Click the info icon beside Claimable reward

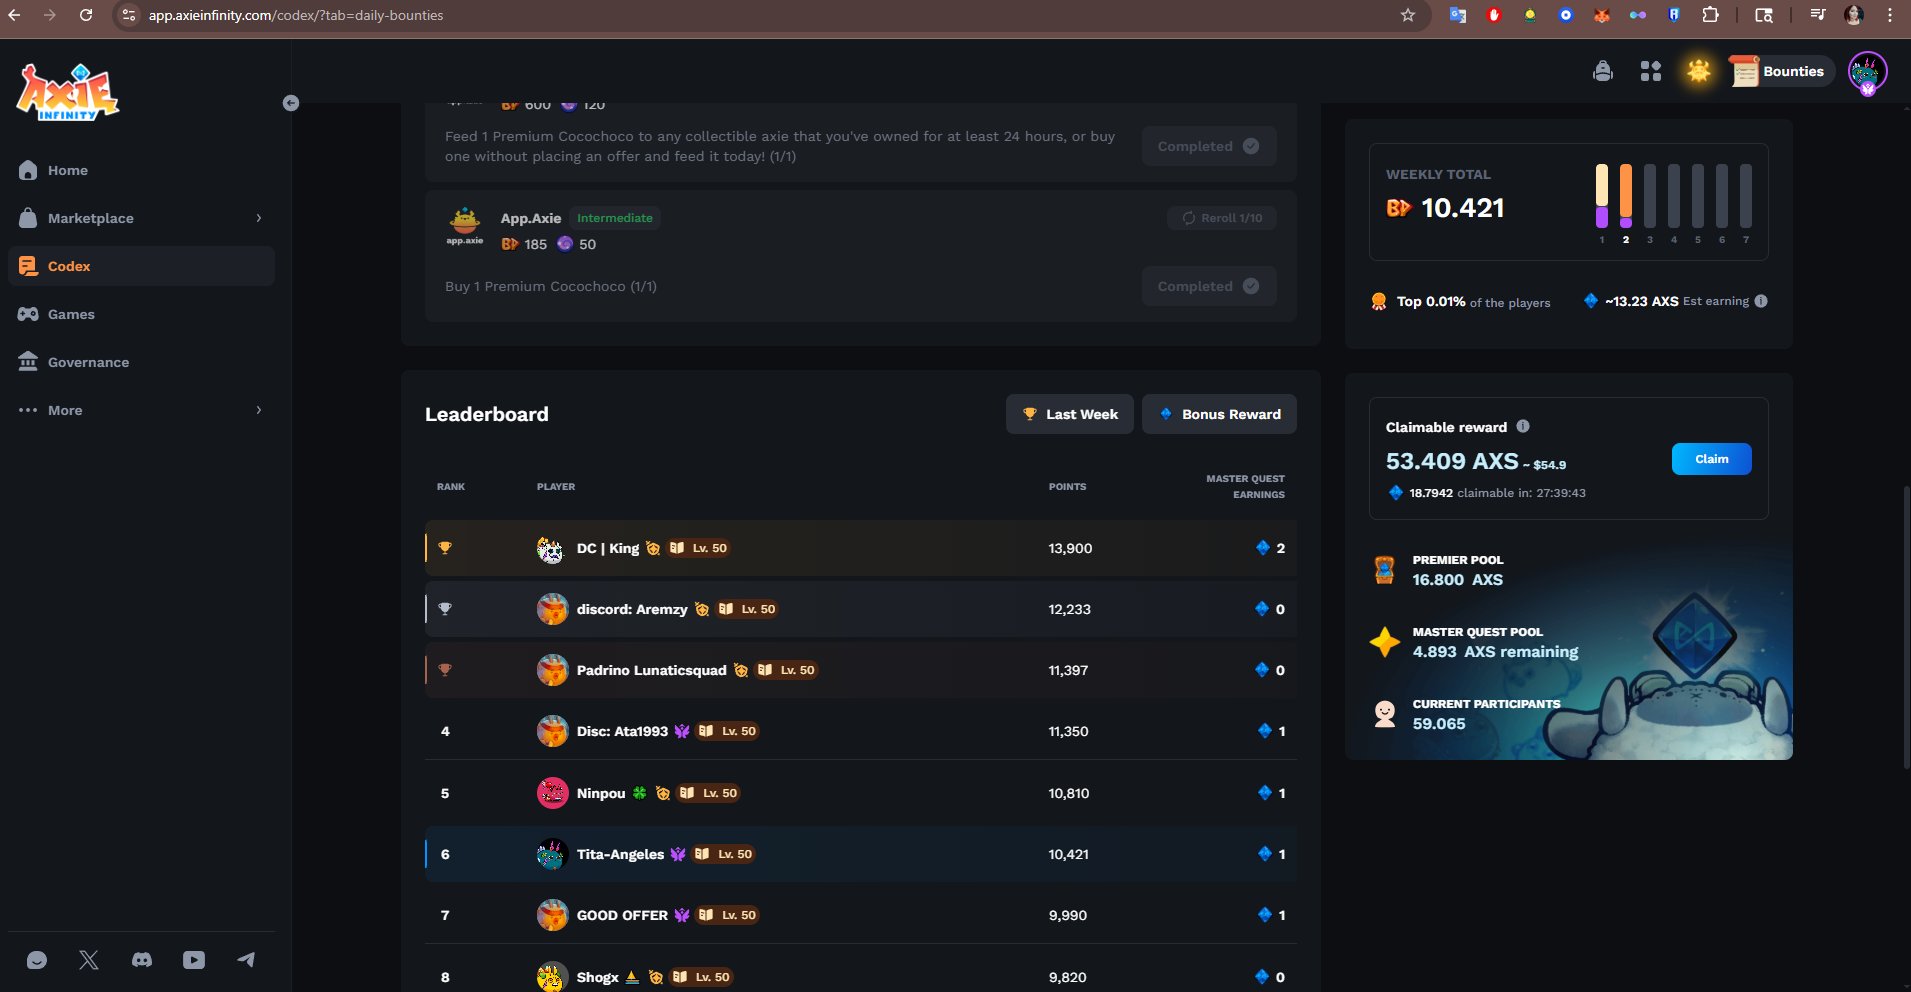pos(1523,426)
